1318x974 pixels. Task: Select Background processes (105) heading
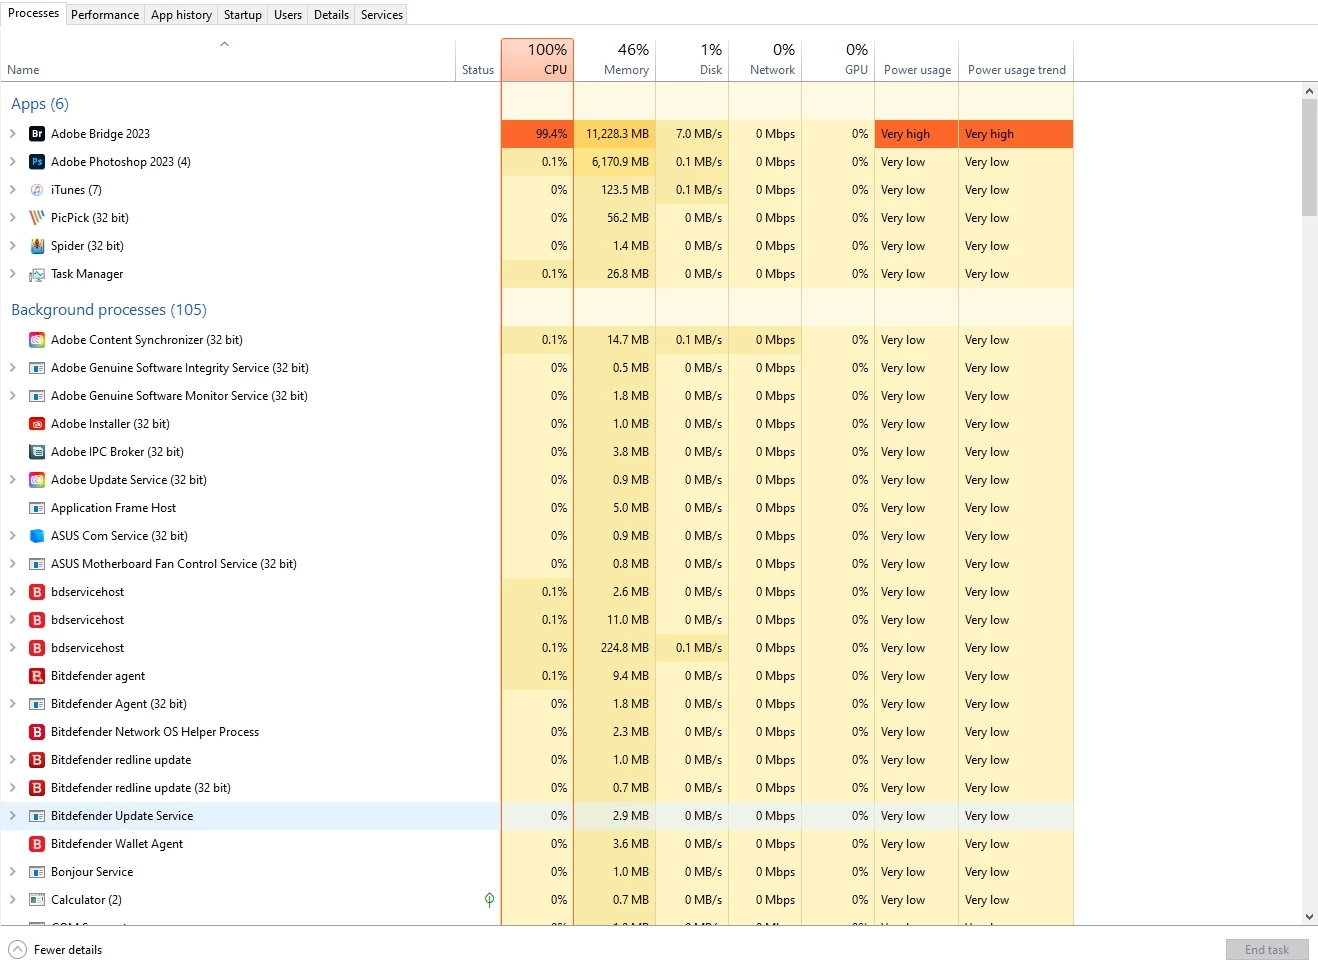click(x=109, y=310)
